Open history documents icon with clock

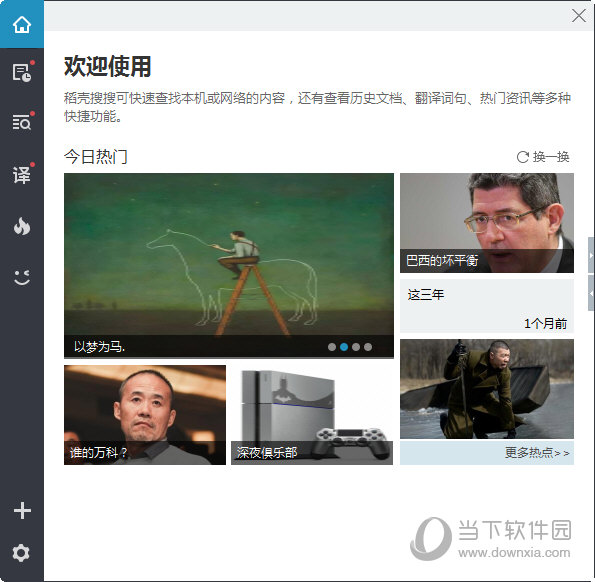(22, 72)
